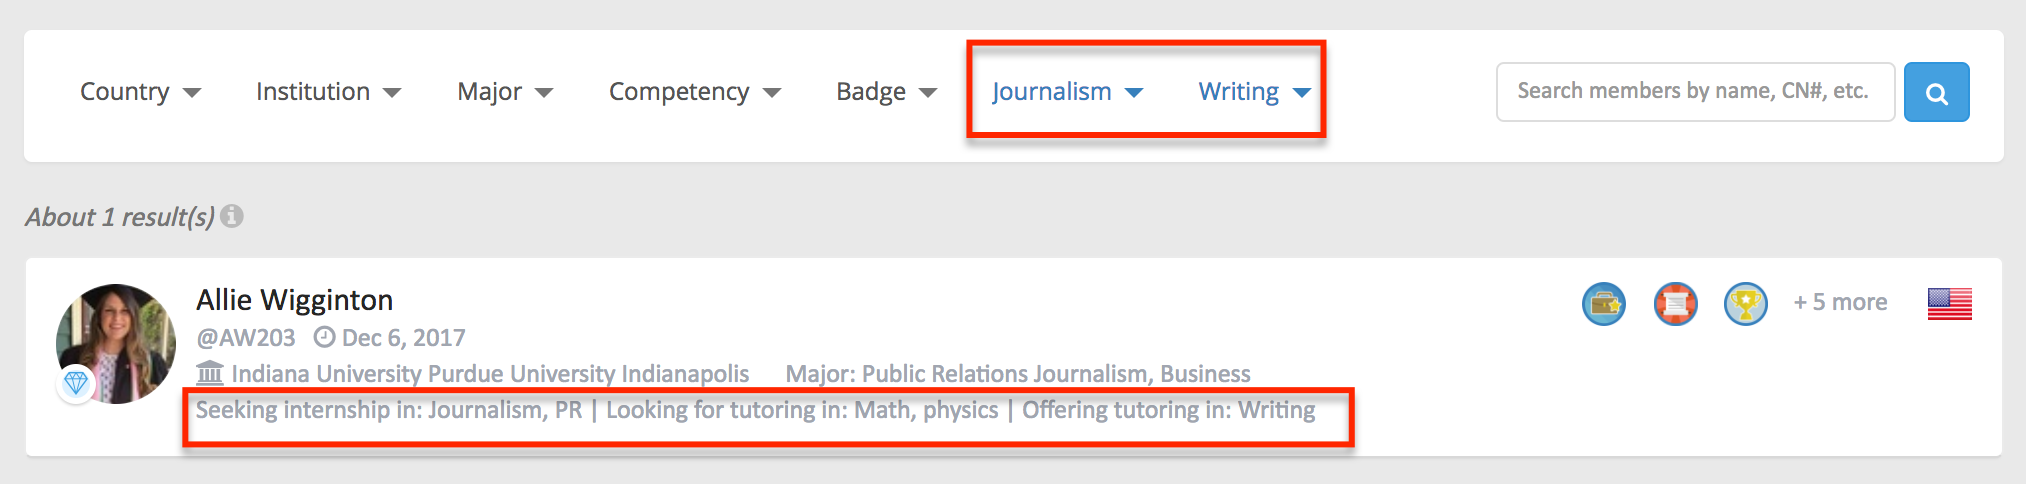Click the info icon beside results count
The height and width of the screenshot is (484, 2026).
232,216
